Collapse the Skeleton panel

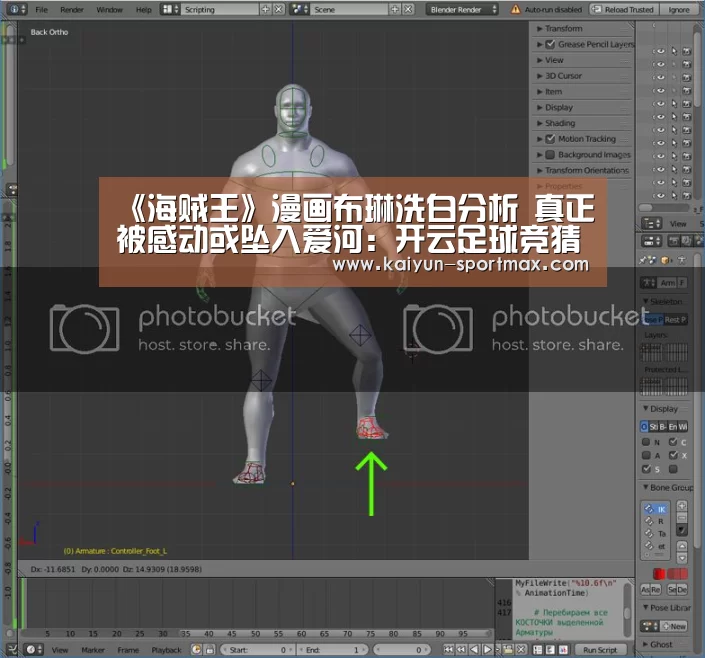665,301
